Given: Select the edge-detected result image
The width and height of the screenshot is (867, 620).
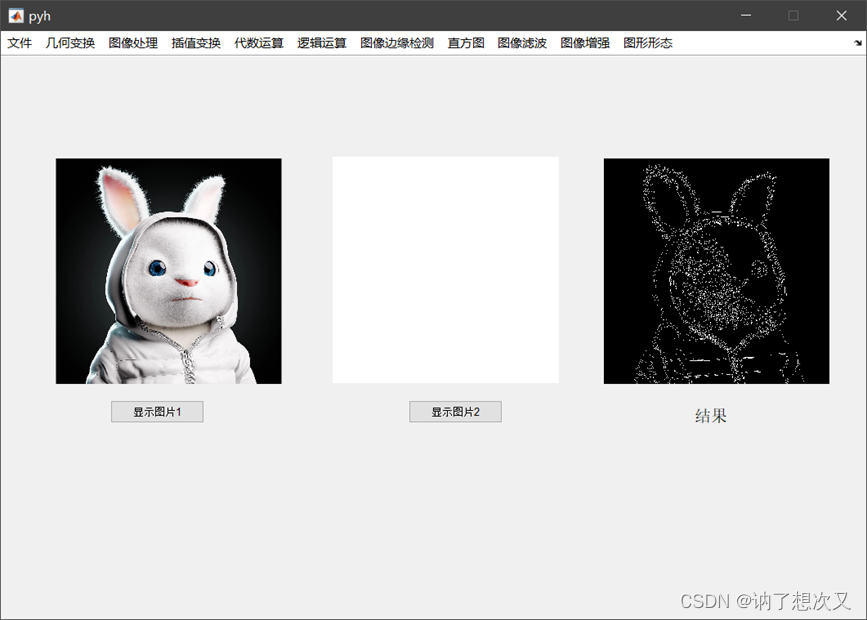Looking at the screenshot, I should [x=717, y=271].
